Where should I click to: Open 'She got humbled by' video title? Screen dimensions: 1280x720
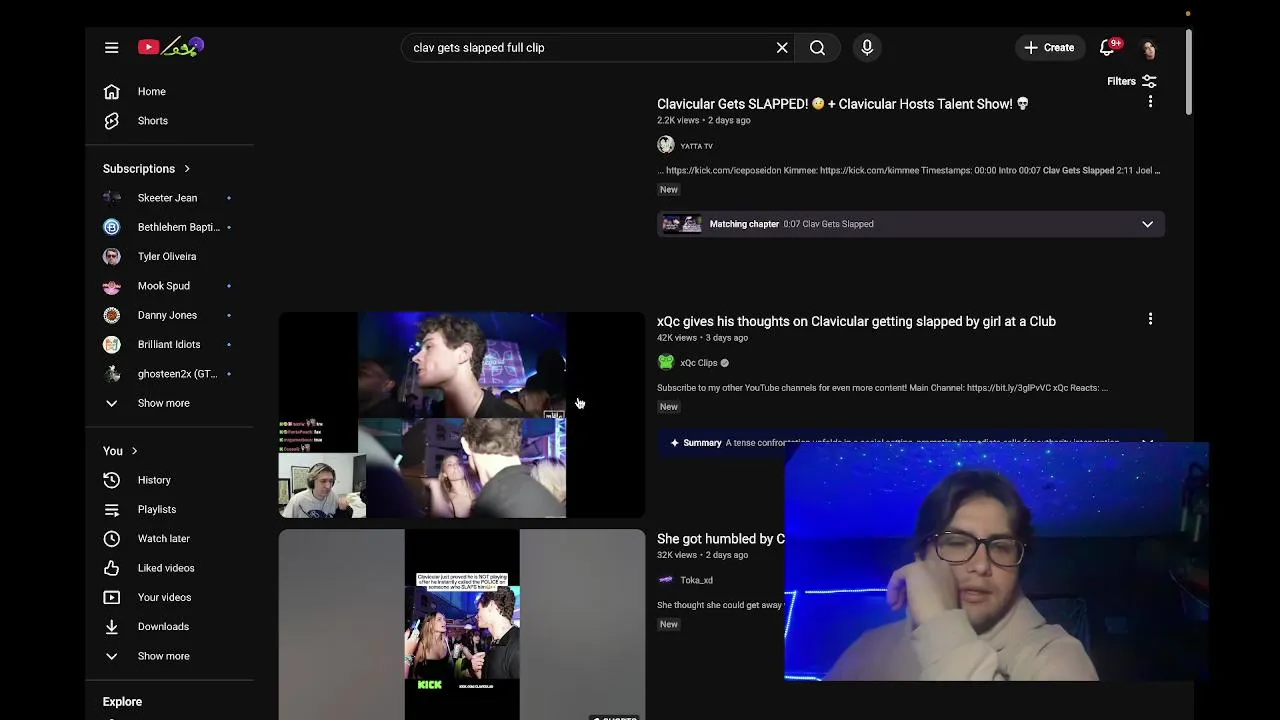coord(721,539)
